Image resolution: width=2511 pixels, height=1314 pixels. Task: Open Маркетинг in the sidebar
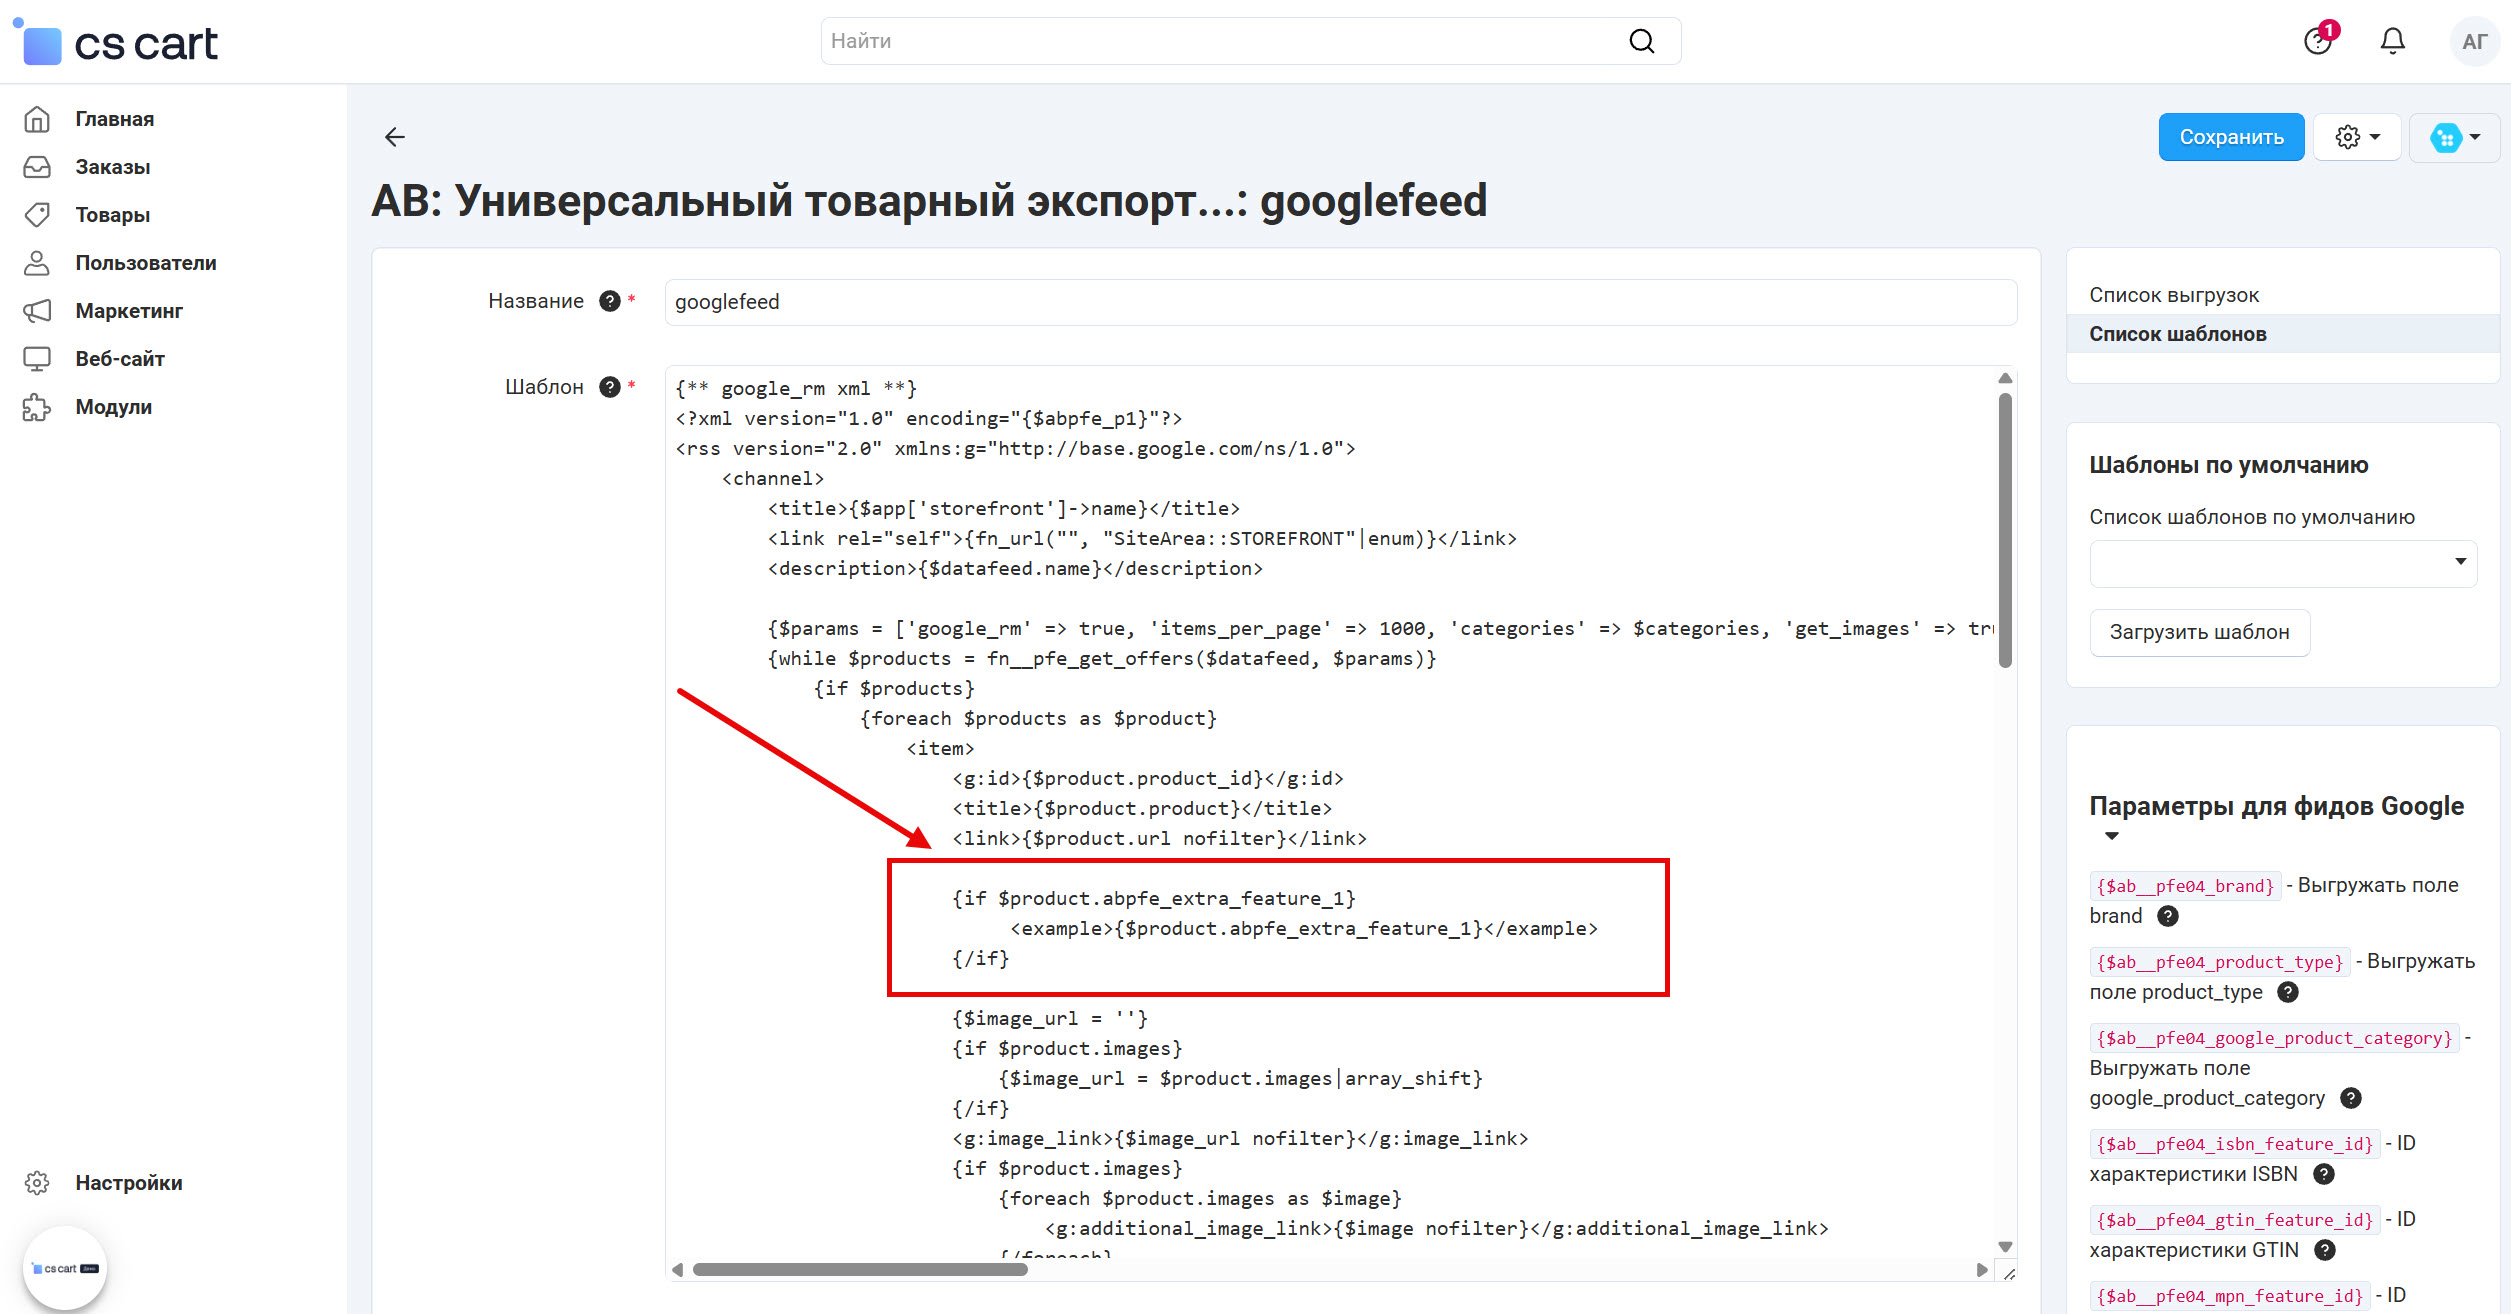129,311
